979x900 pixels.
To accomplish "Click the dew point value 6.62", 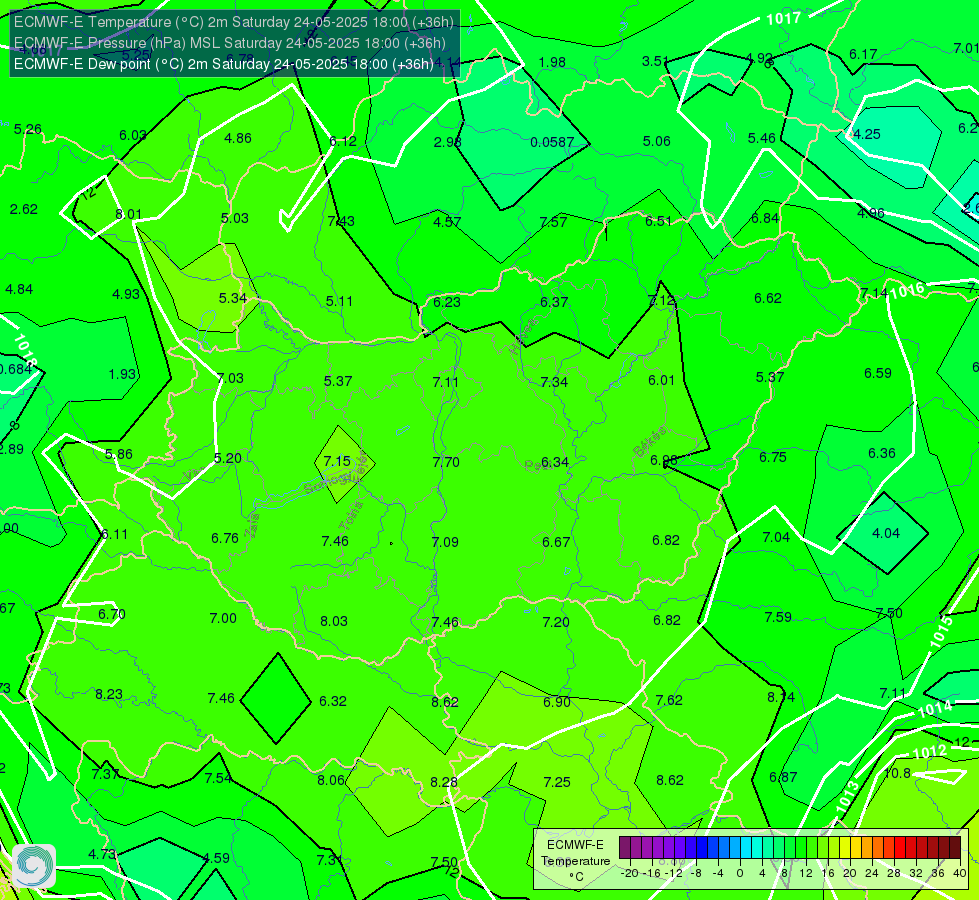I will pos(768,299).
